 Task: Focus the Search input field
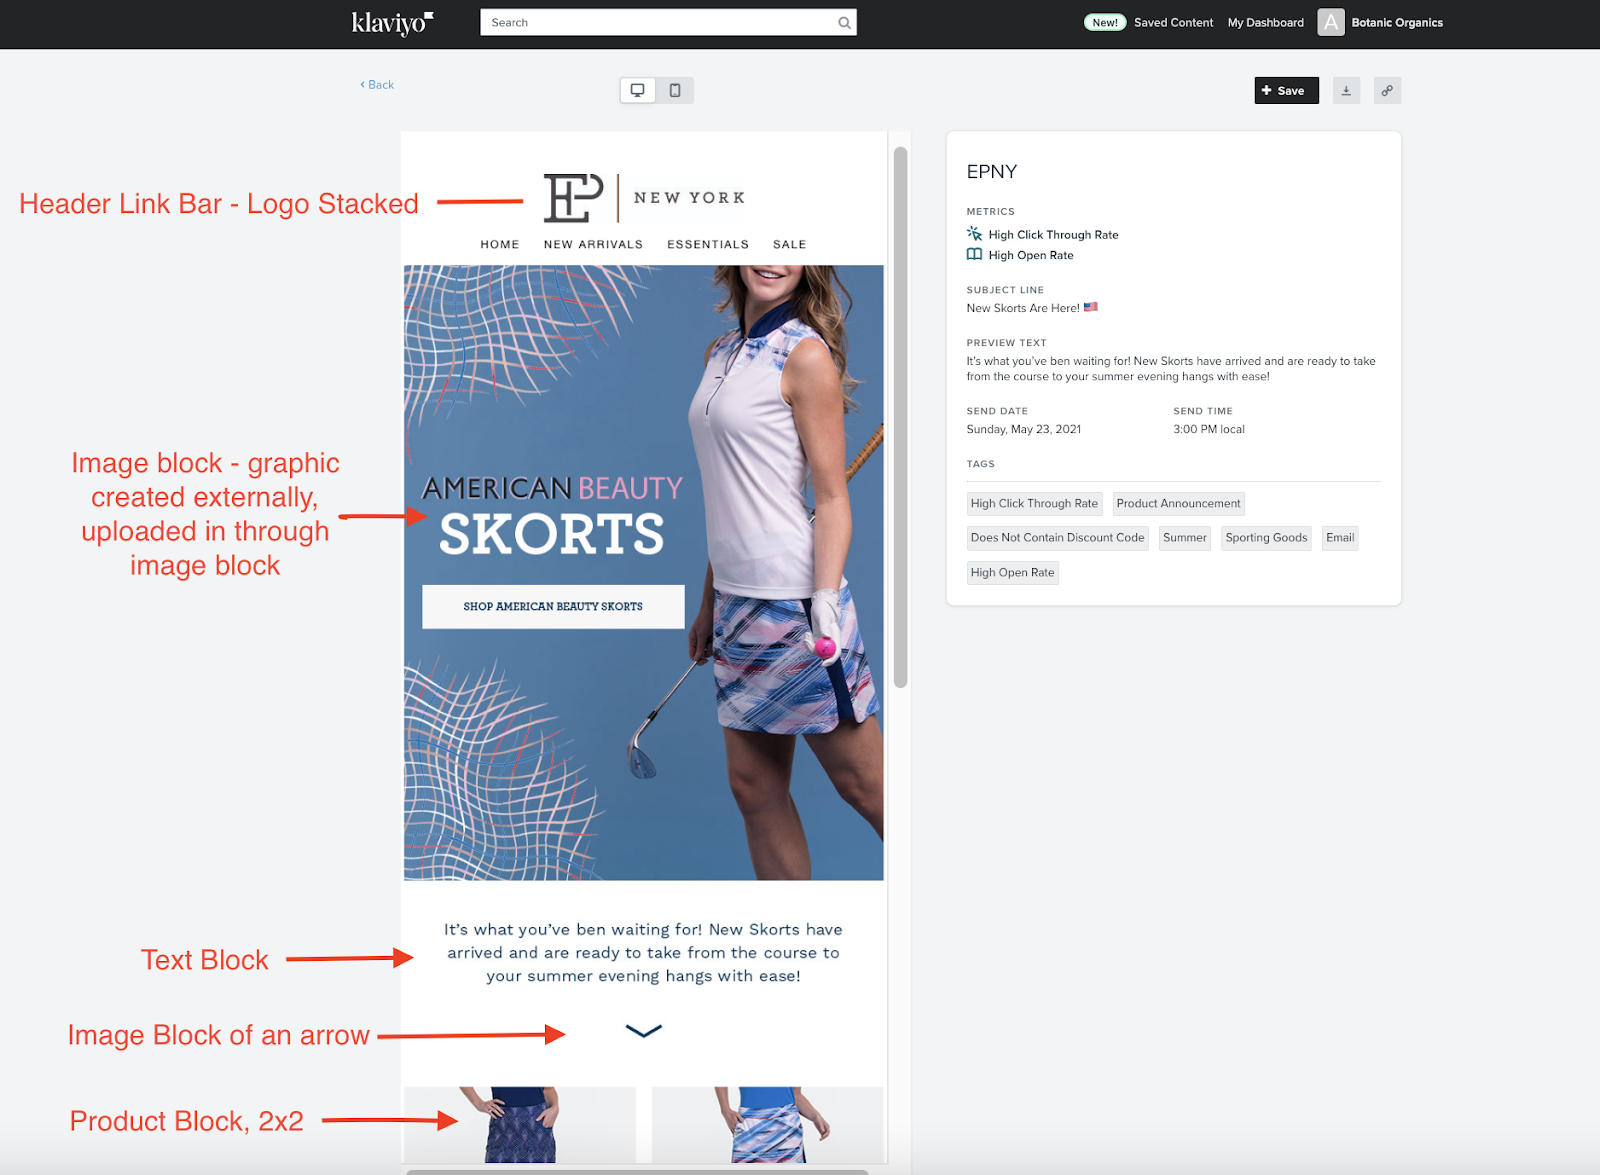click(668, 22)
